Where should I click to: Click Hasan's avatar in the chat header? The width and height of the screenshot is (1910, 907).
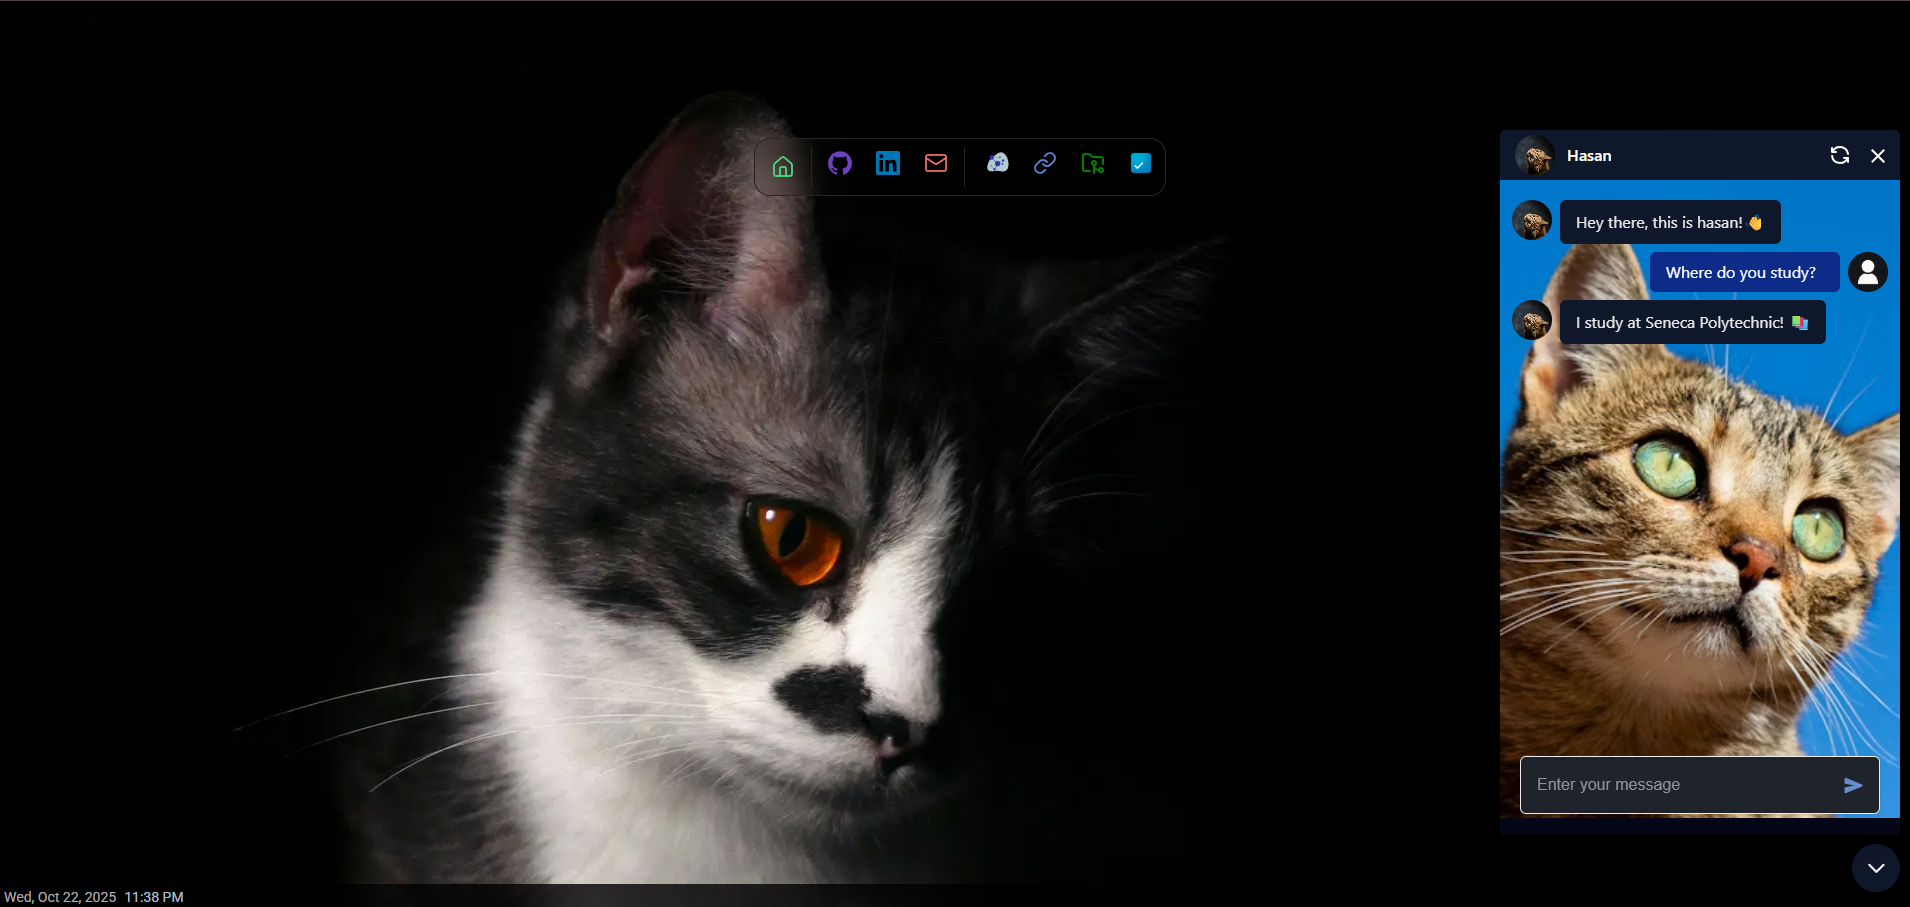tap(1534, 156)
